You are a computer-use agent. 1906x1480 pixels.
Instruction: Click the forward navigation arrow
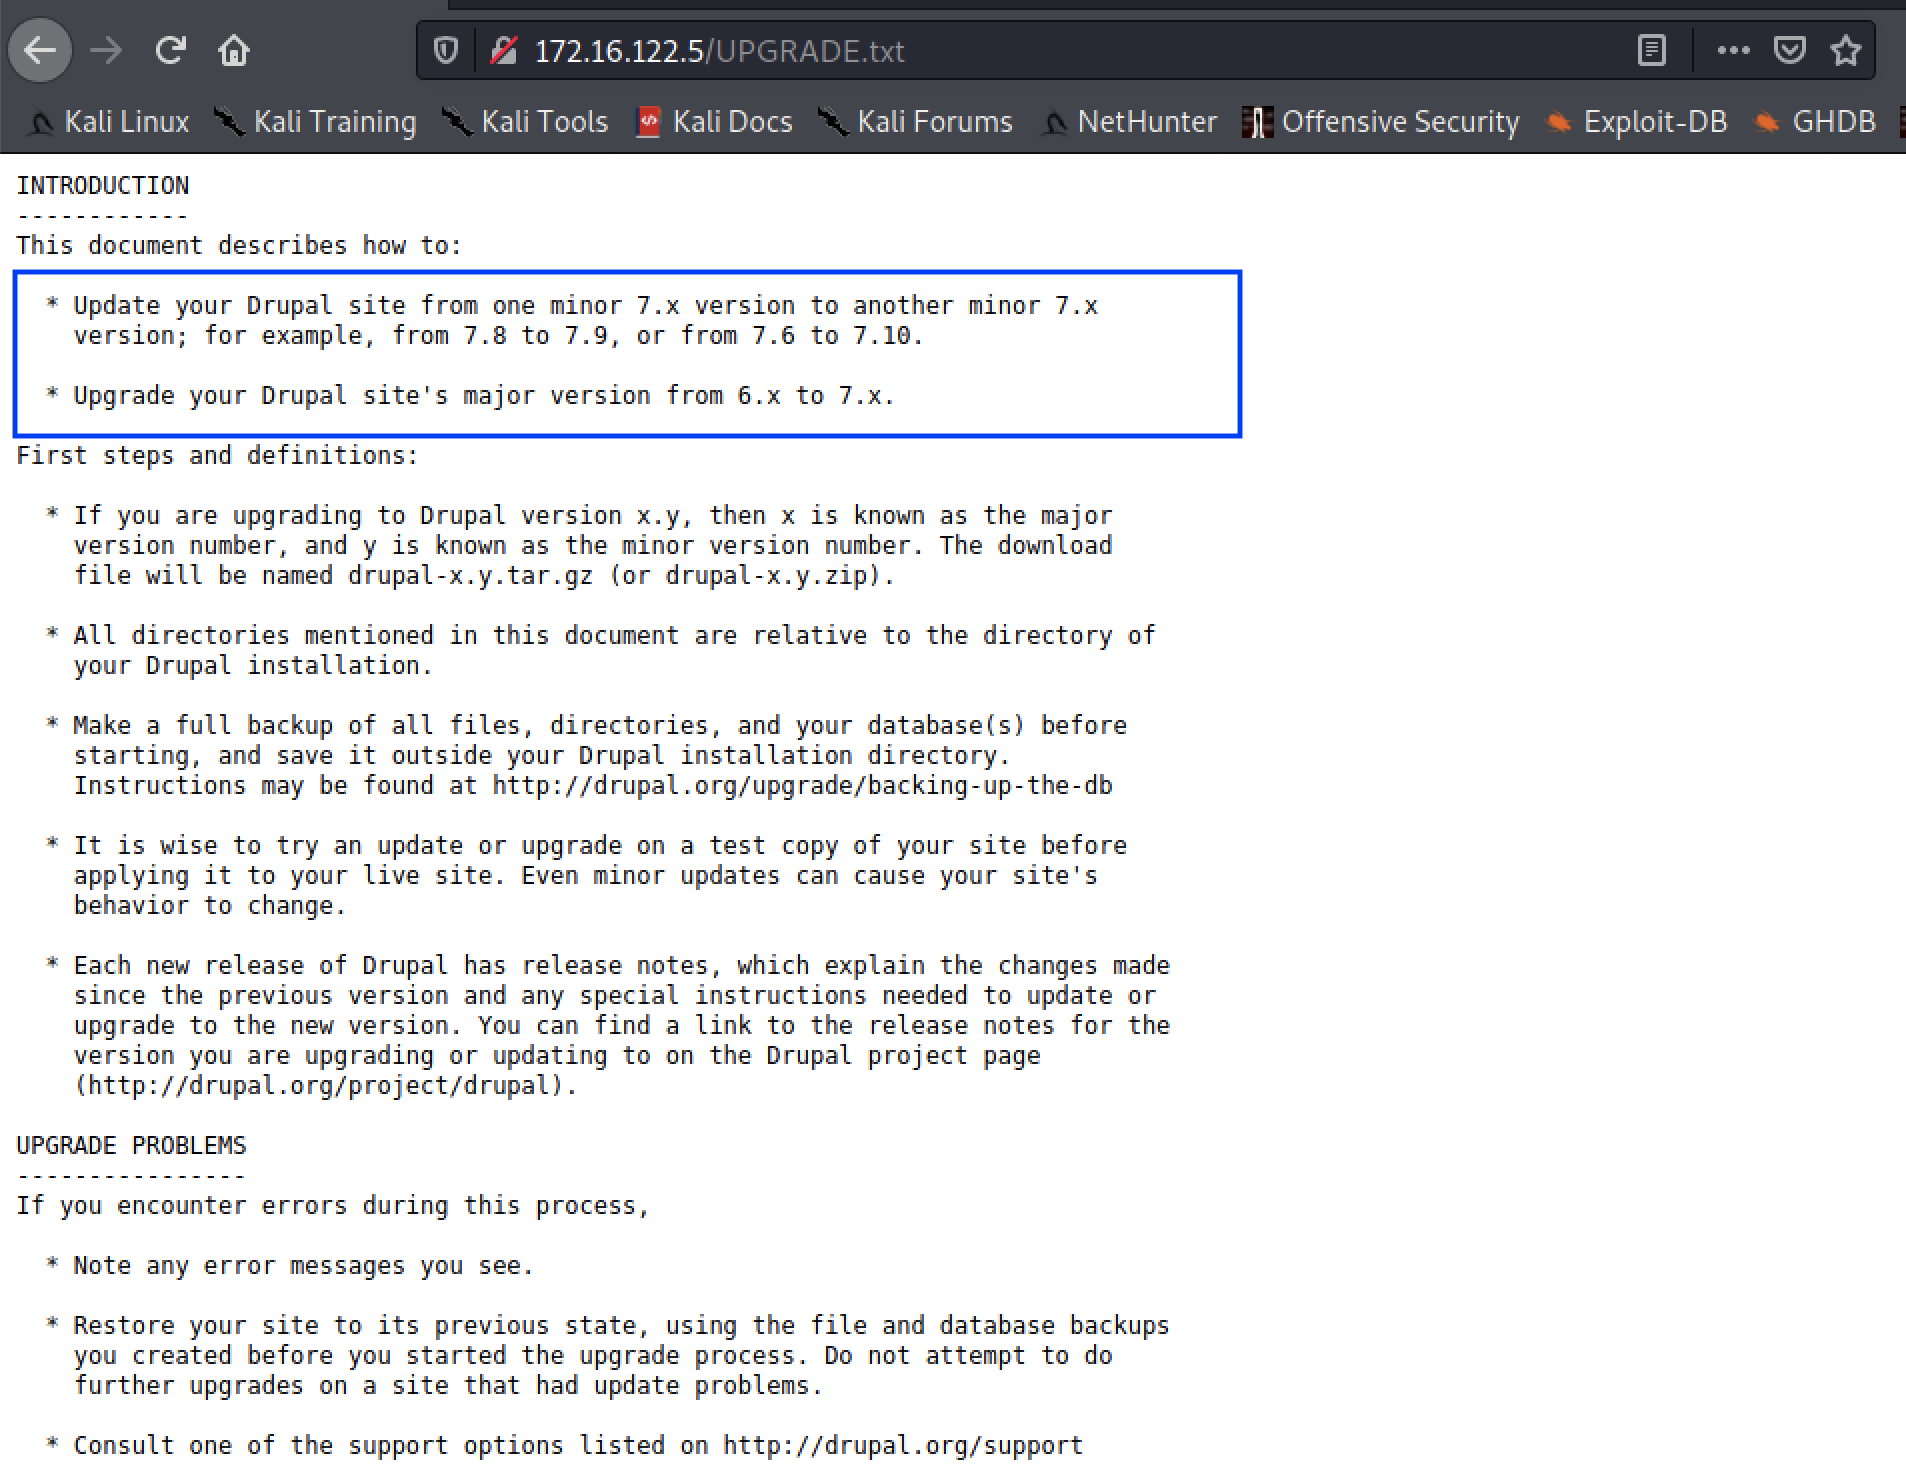click(105, 50)
